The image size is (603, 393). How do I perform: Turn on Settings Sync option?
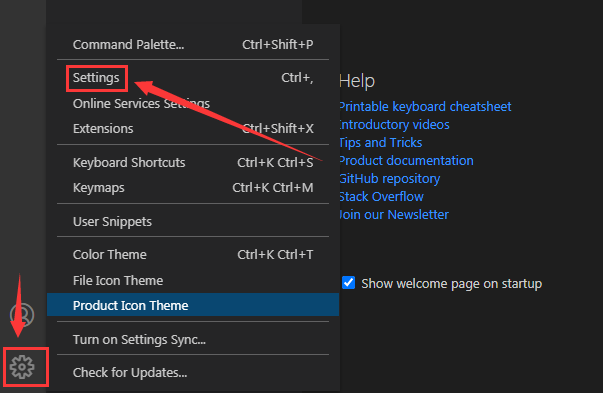tap(193, 340)
